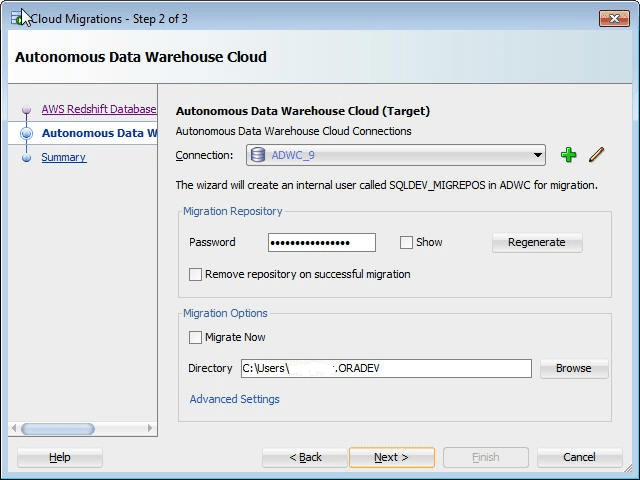This screenshot has width=640, height=480.
Task: Click the Migration Repository group label
Action: 233,211
